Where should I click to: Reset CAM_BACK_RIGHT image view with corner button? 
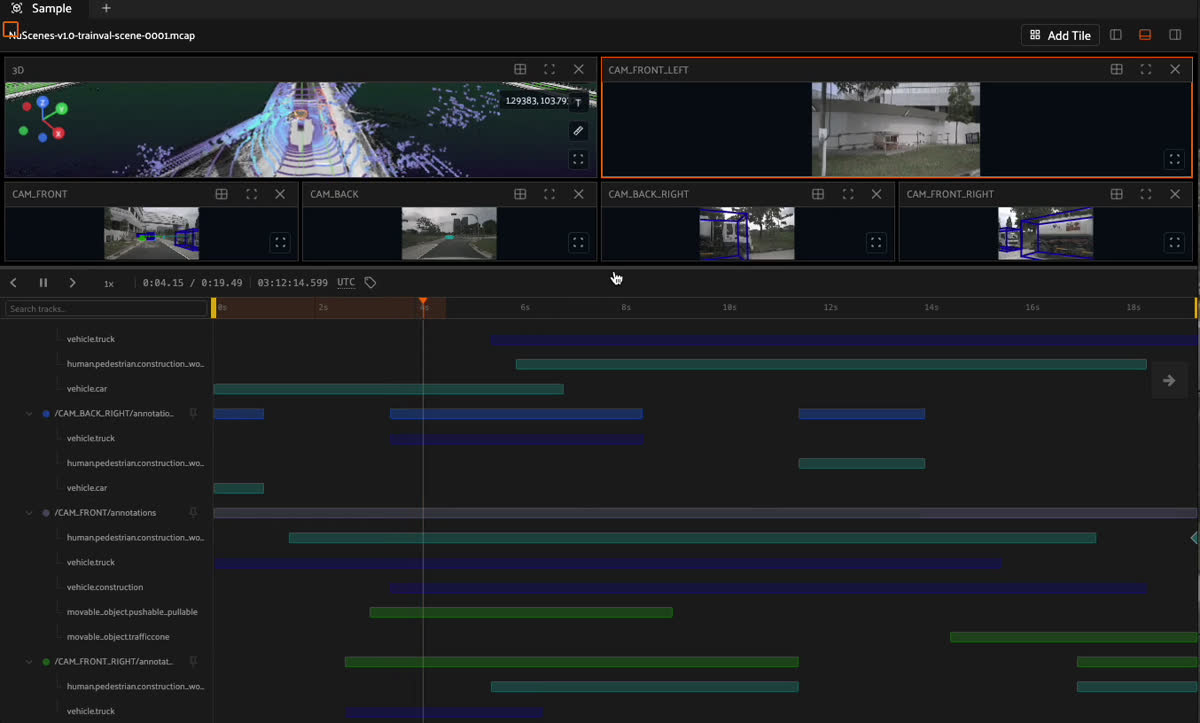876,242
